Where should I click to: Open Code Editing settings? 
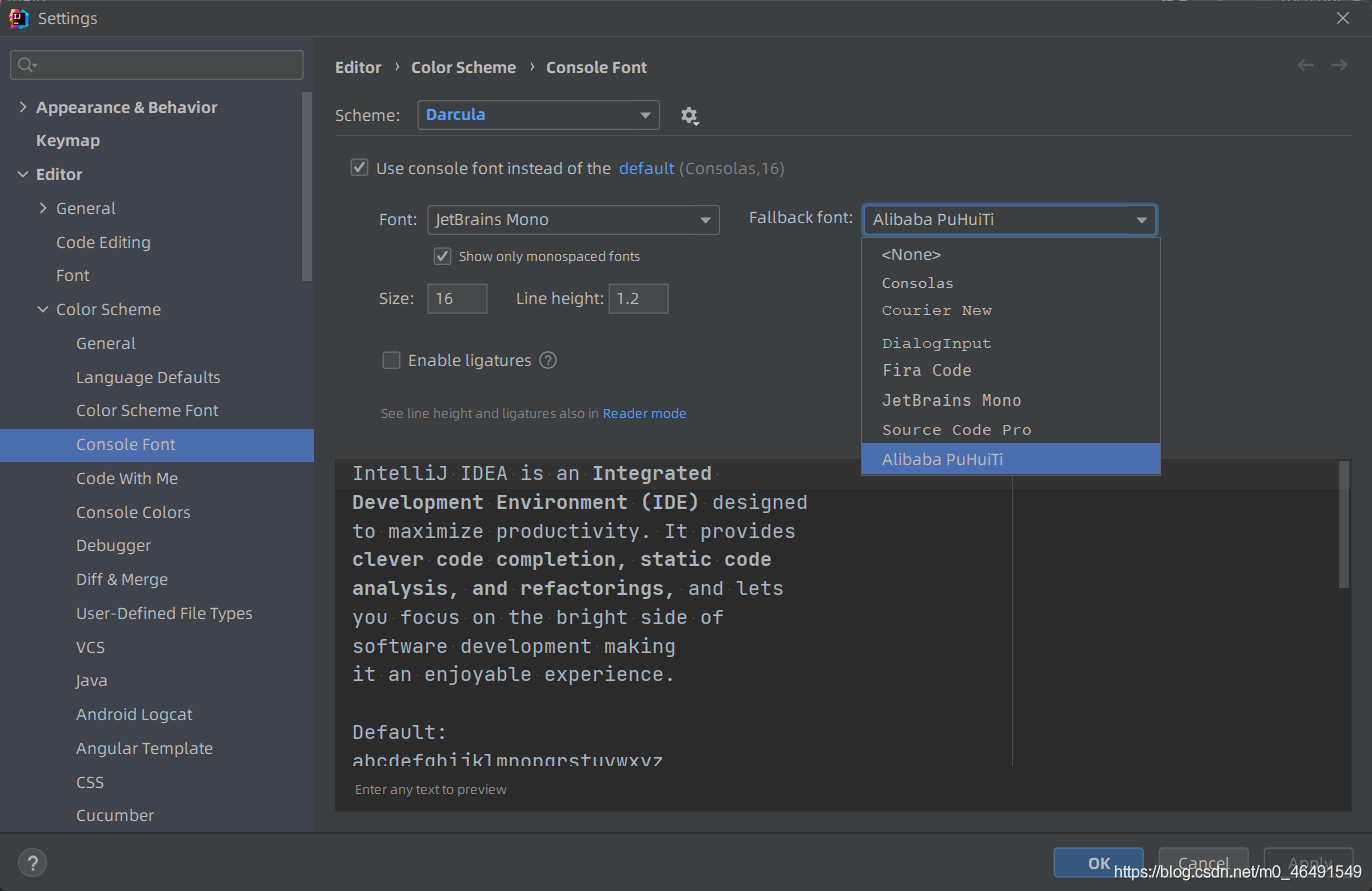point(103,242)
